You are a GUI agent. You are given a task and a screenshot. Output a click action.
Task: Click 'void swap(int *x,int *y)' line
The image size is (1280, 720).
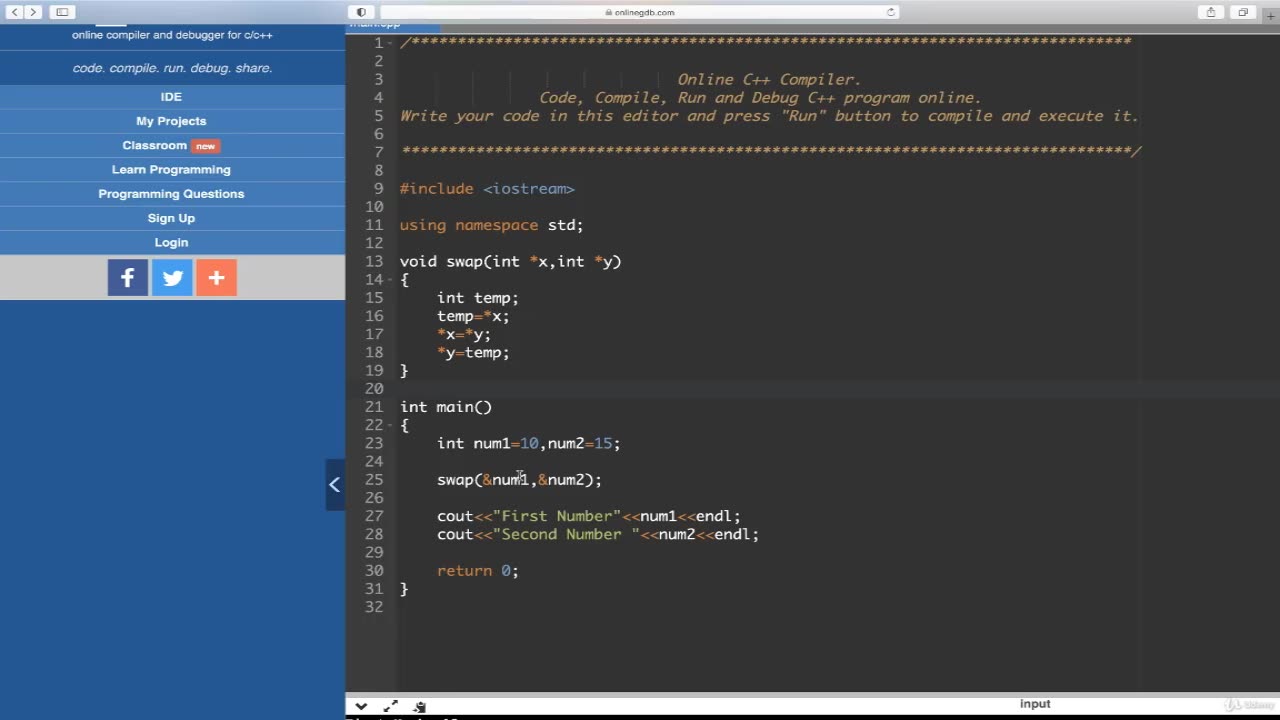coord(510,262)
